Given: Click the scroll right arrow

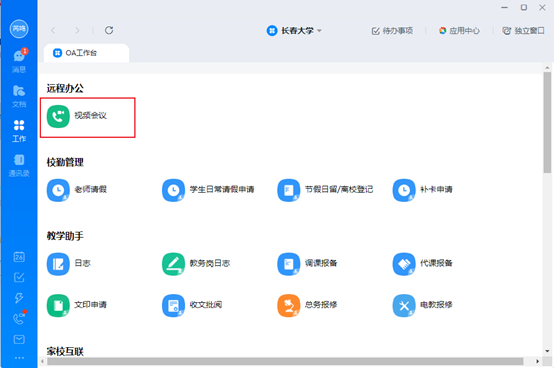Looking at the screenshot, I should pyautogui.click(x=537, y=361).
